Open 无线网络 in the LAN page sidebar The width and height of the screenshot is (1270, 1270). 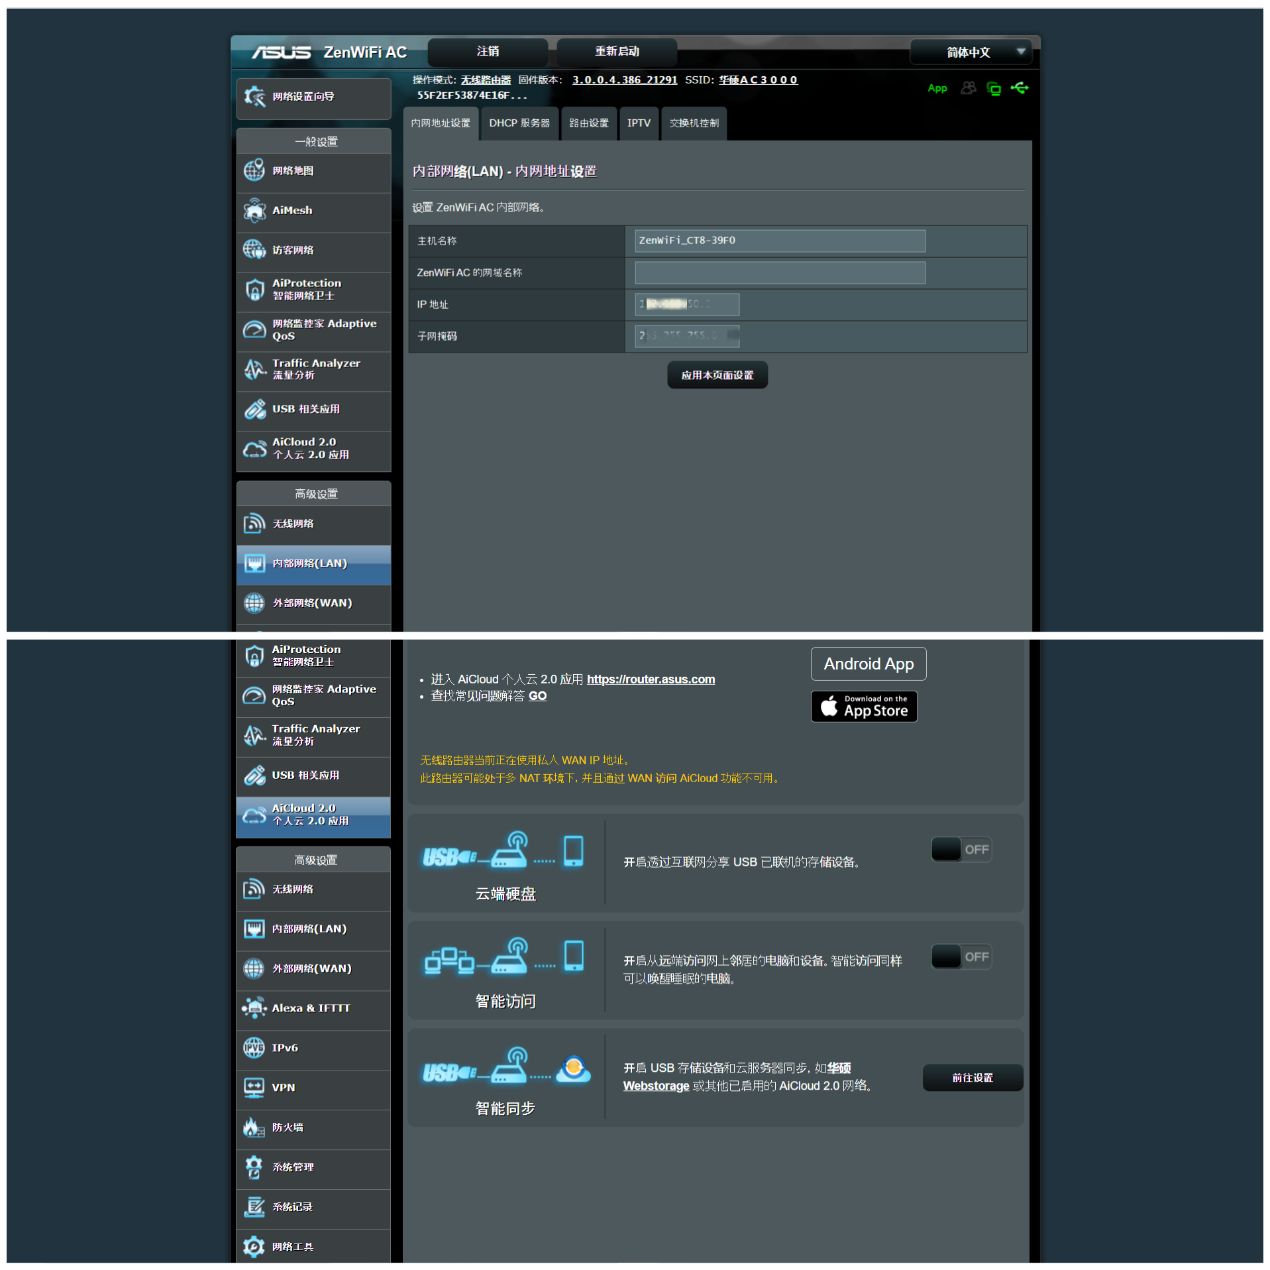click(x=314, y=524)
